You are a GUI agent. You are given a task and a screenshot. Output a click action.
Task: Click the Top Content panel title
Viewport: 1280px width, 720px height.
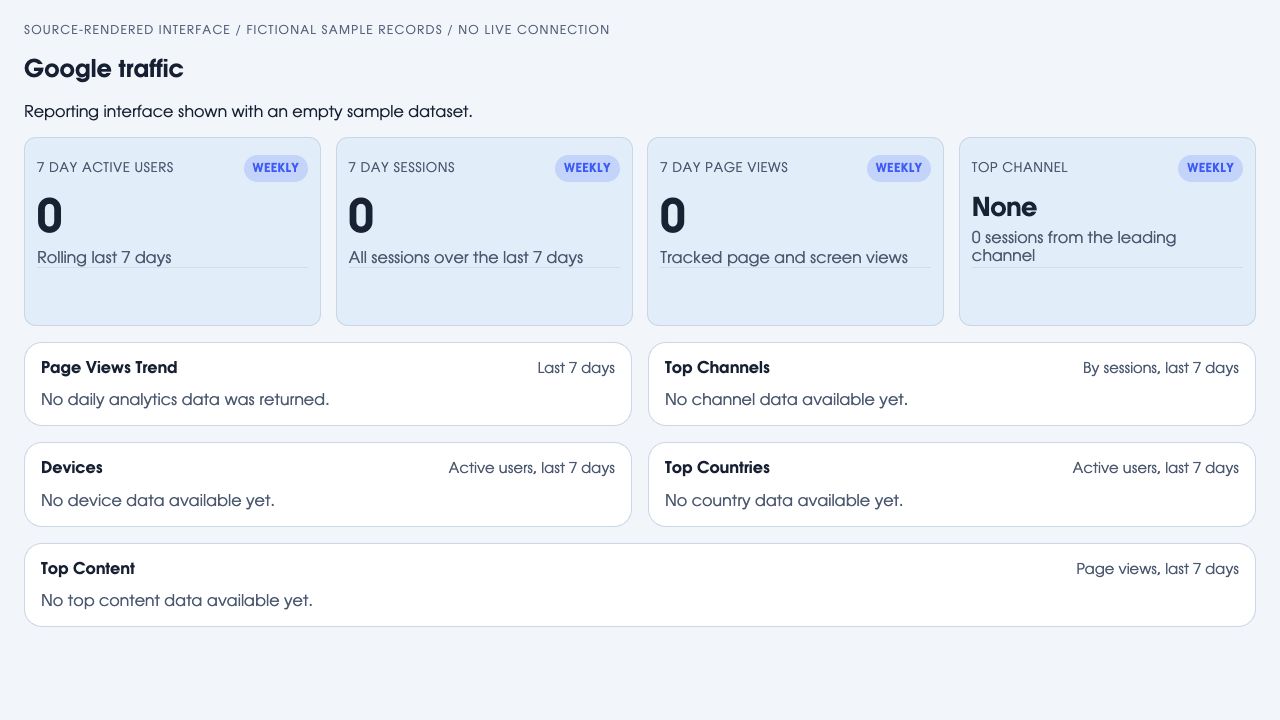(x=88, y=569)
